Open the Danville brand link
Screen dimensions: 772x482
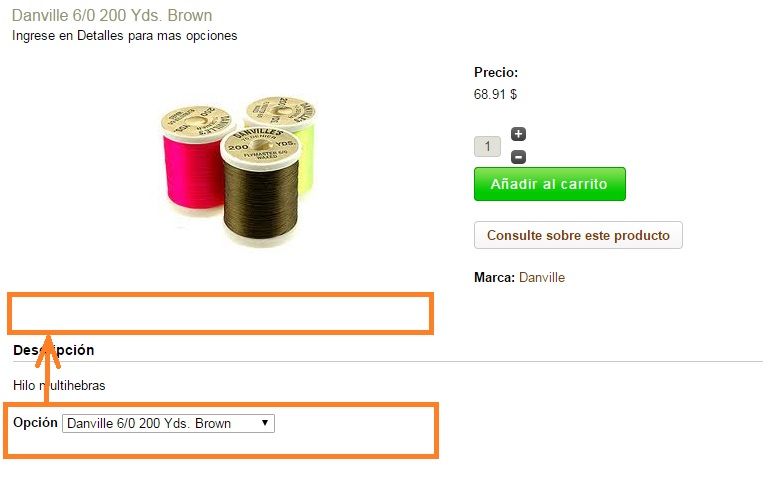click(542, 278)
